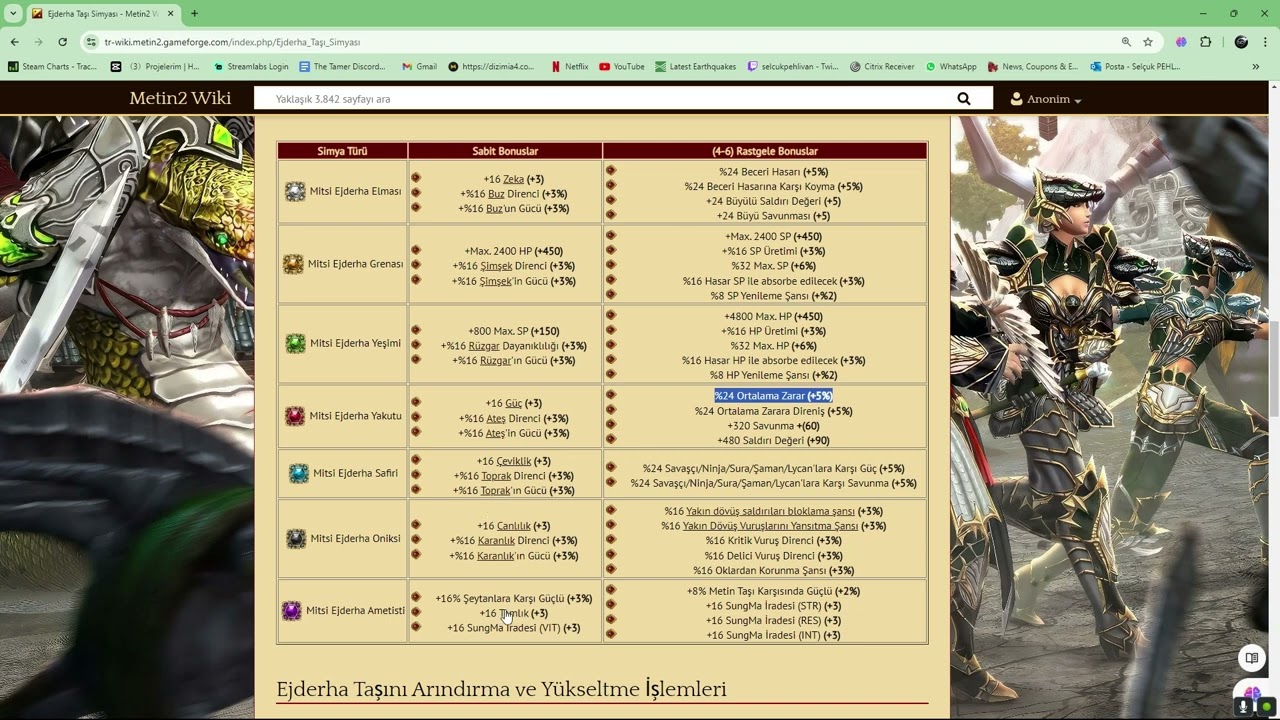The width and height of the screenshot is (1280, 720).
Task: Click the Mitsi Ejderha Yakutu stone icon
Action: [294, 416]
